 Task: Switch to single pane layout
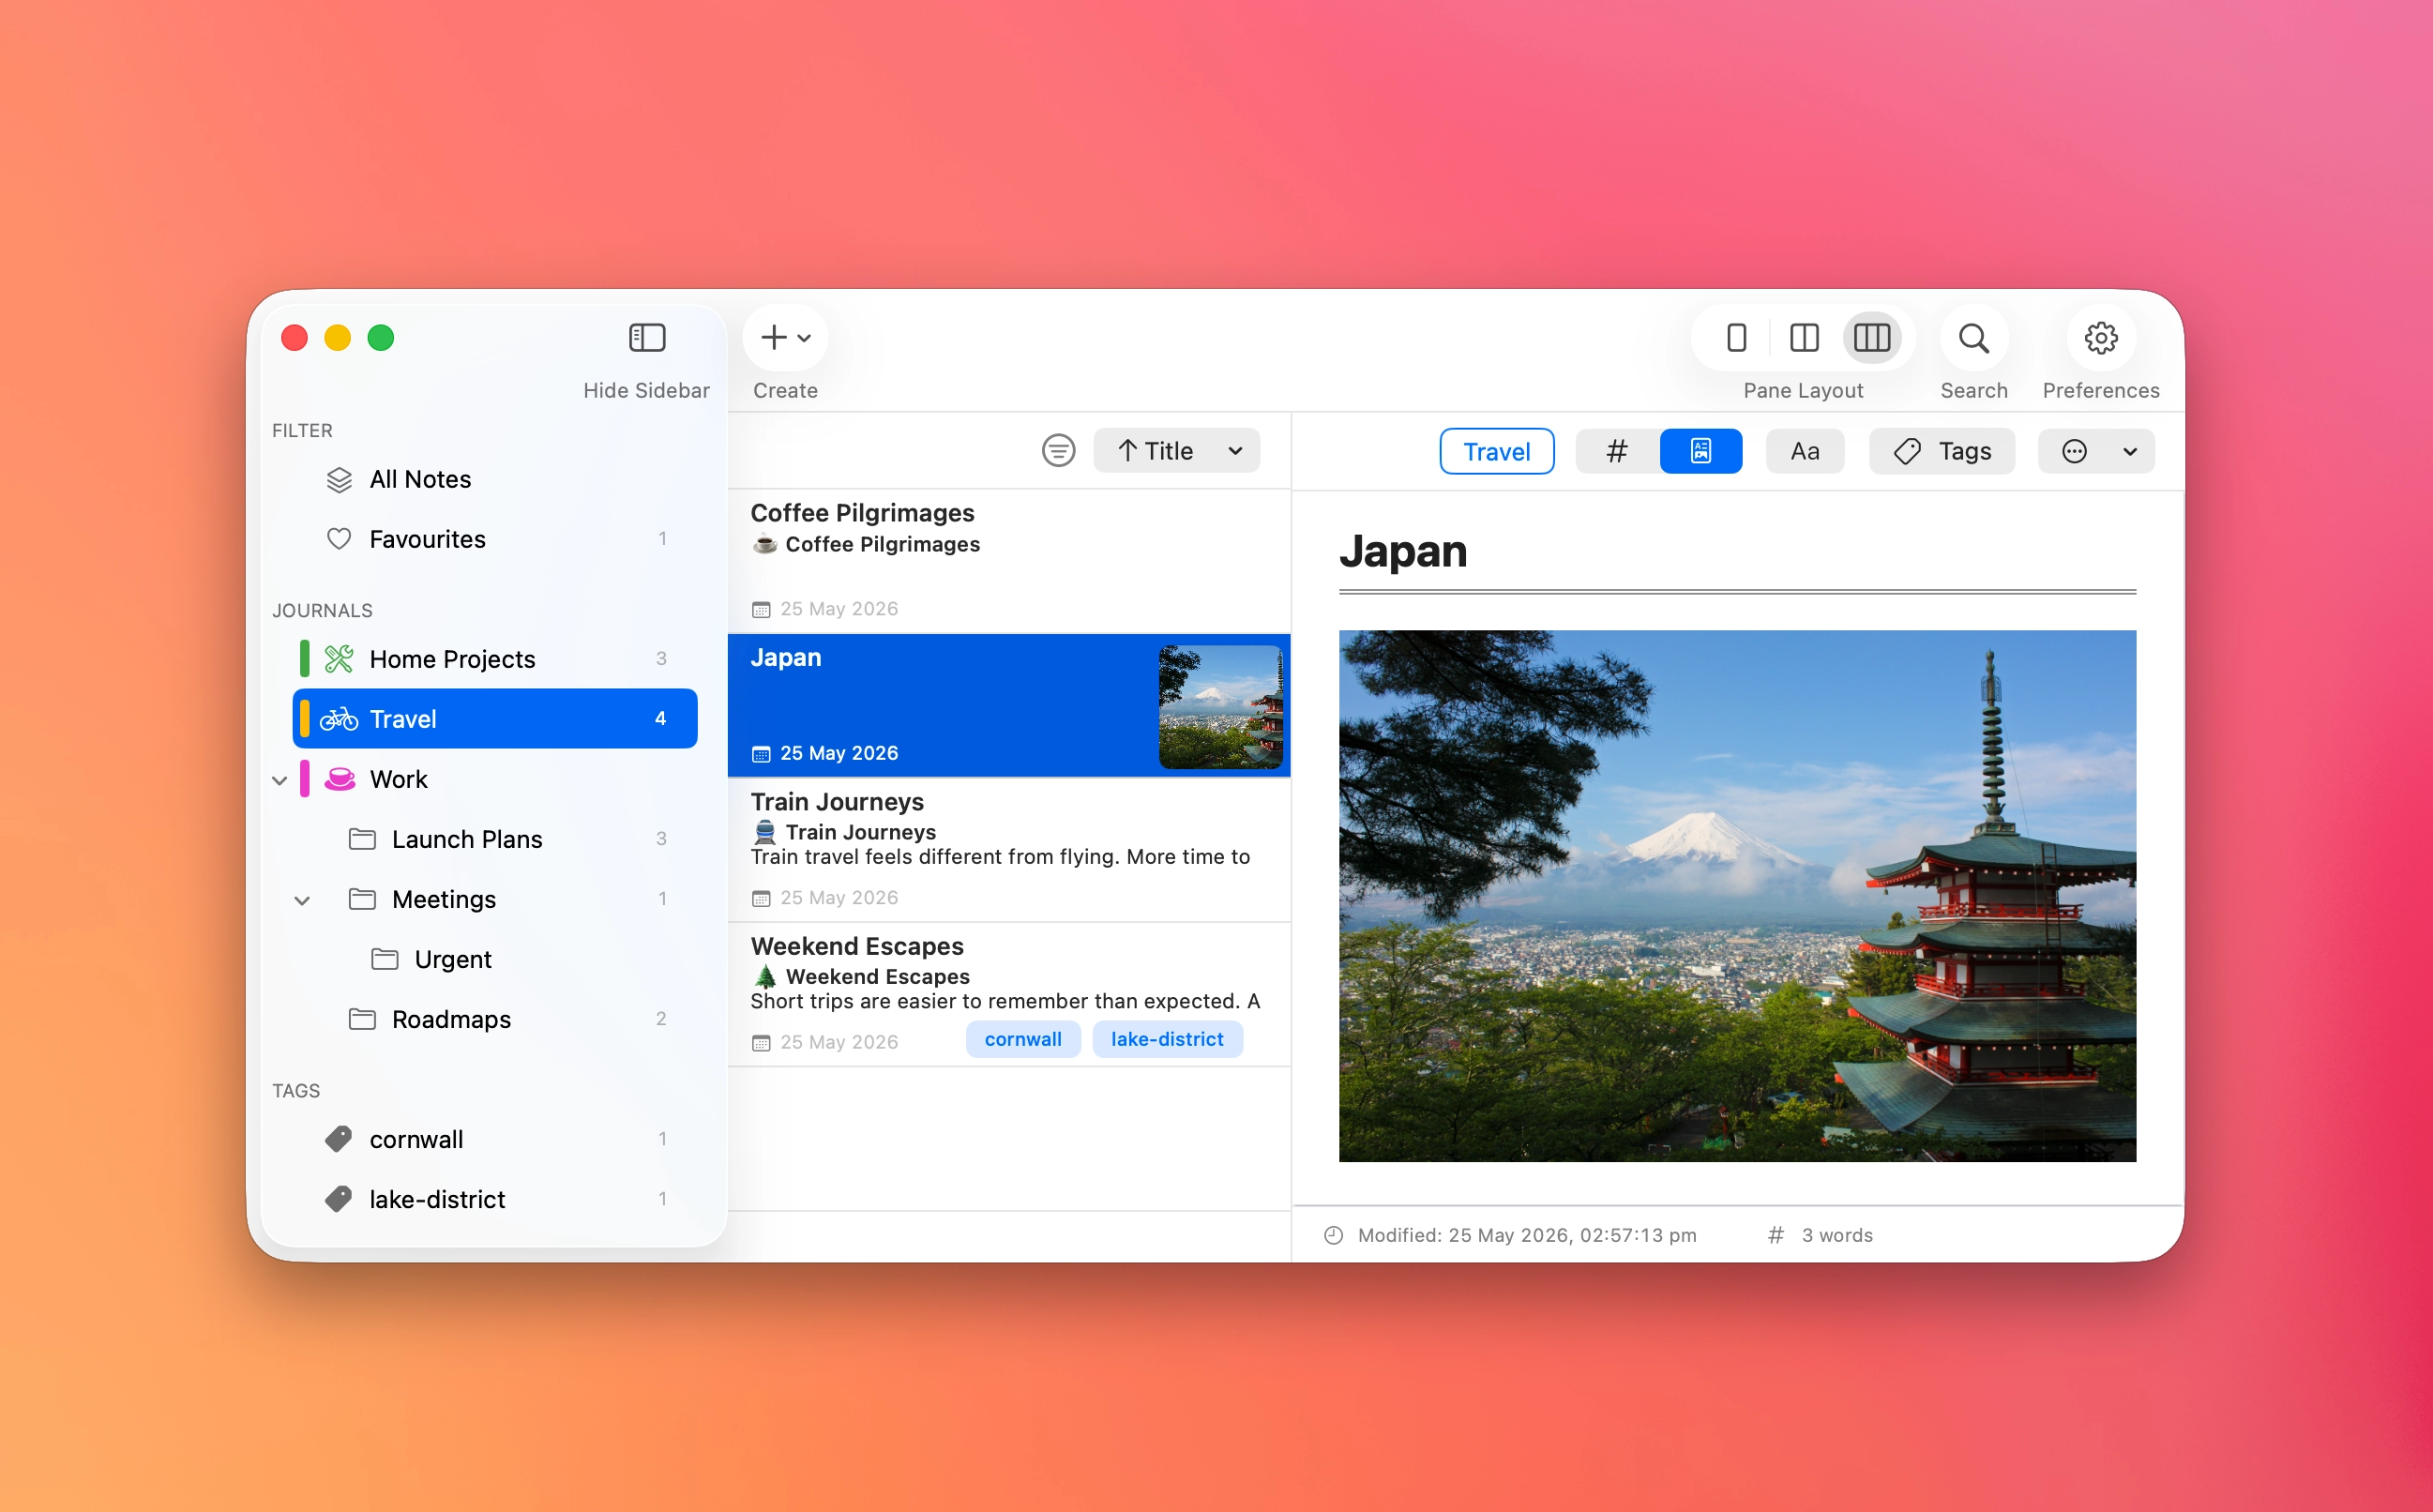[x=1737, y=338]
